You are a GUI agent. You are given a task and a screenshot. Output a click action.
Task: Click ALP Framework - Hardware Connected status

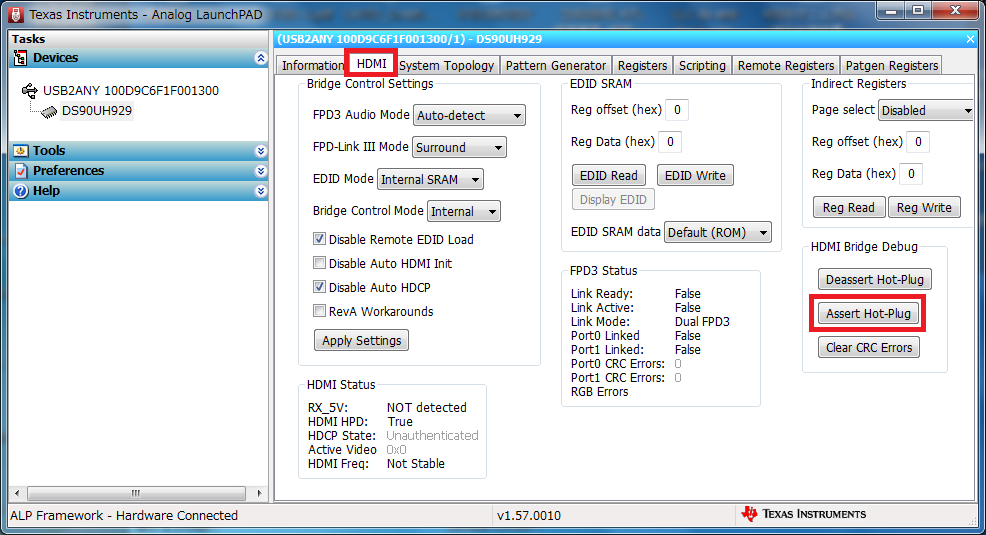[x=124, y=516]
